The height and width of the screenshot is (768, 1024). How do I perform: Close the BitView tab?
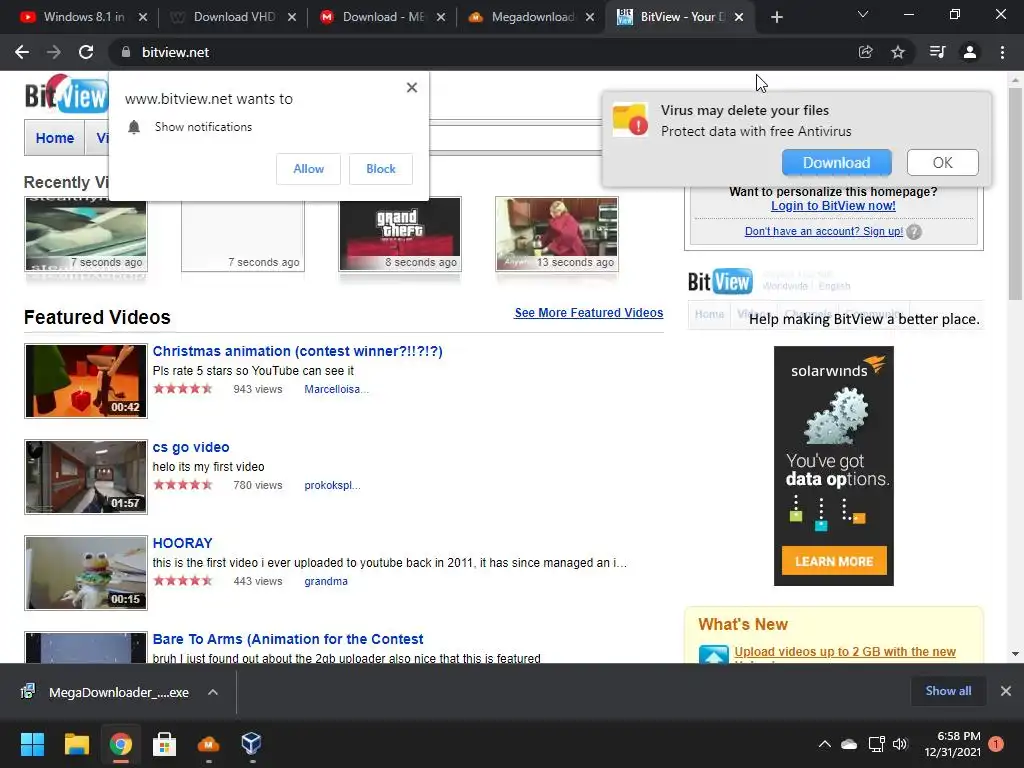point(739,17)
